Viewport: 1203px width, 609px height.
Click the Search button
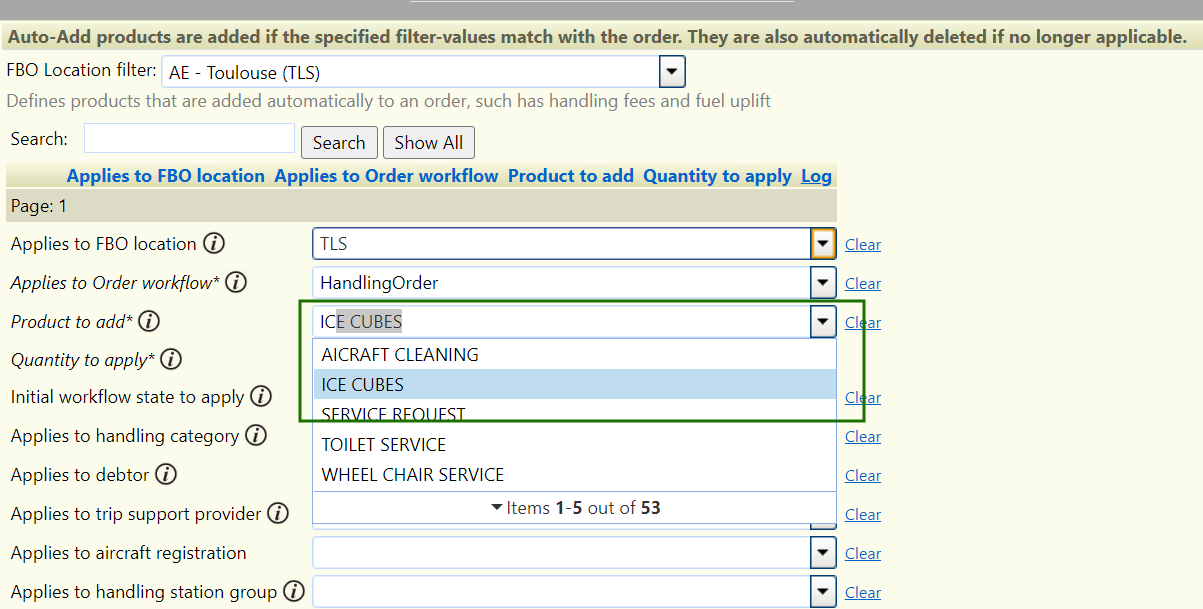pyautogui.click(x=338, y=142)
